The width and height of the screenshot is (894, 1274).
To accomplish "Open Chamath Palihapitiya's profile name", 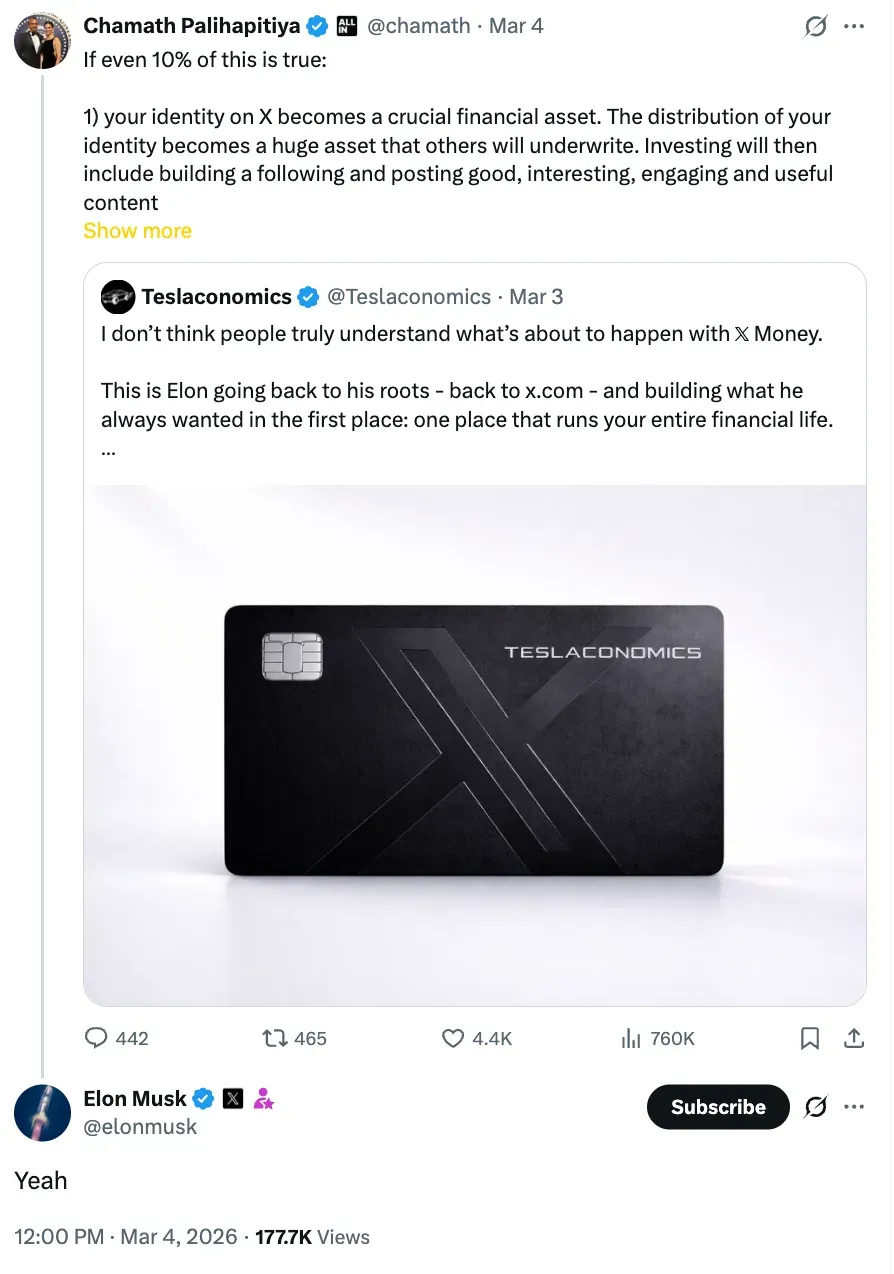I will point(192,25).
